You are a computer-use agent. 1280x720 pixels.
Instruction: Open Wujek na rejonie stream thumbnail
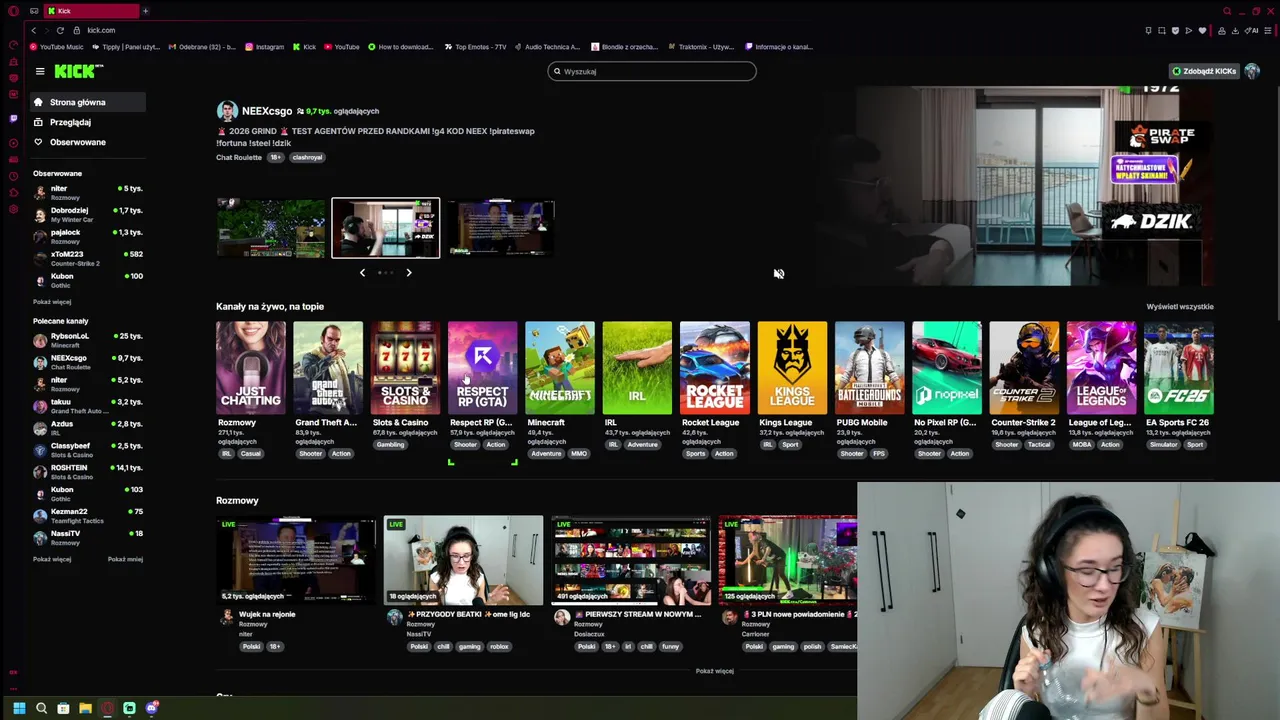296,560
